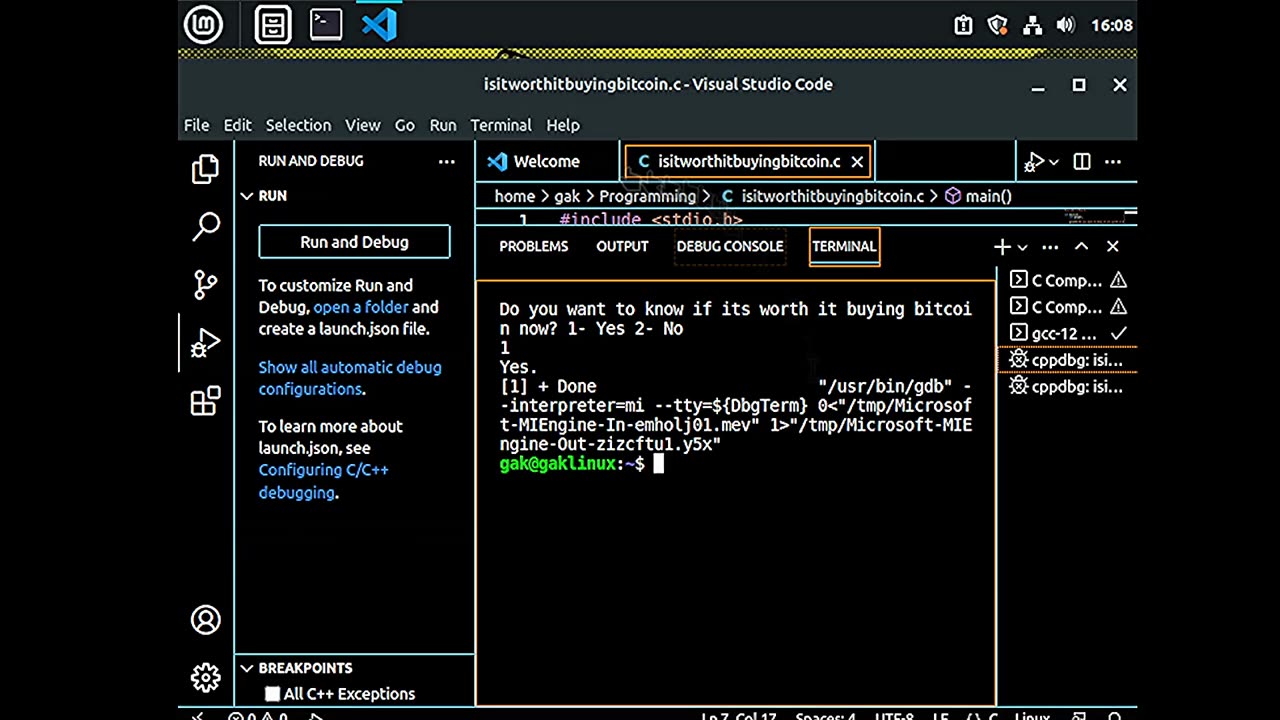
Task: Open the run button dropdown arrow
Action: coord(1053,163)
